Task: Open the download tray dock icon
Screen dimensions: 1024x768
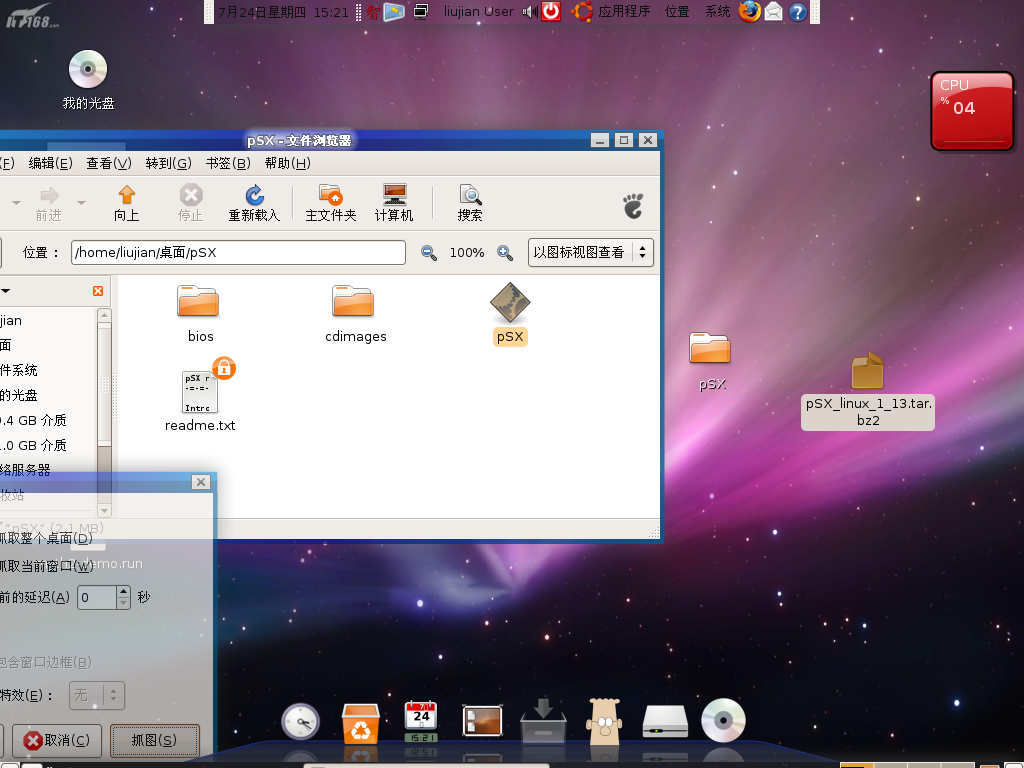Action: point(543,720)
